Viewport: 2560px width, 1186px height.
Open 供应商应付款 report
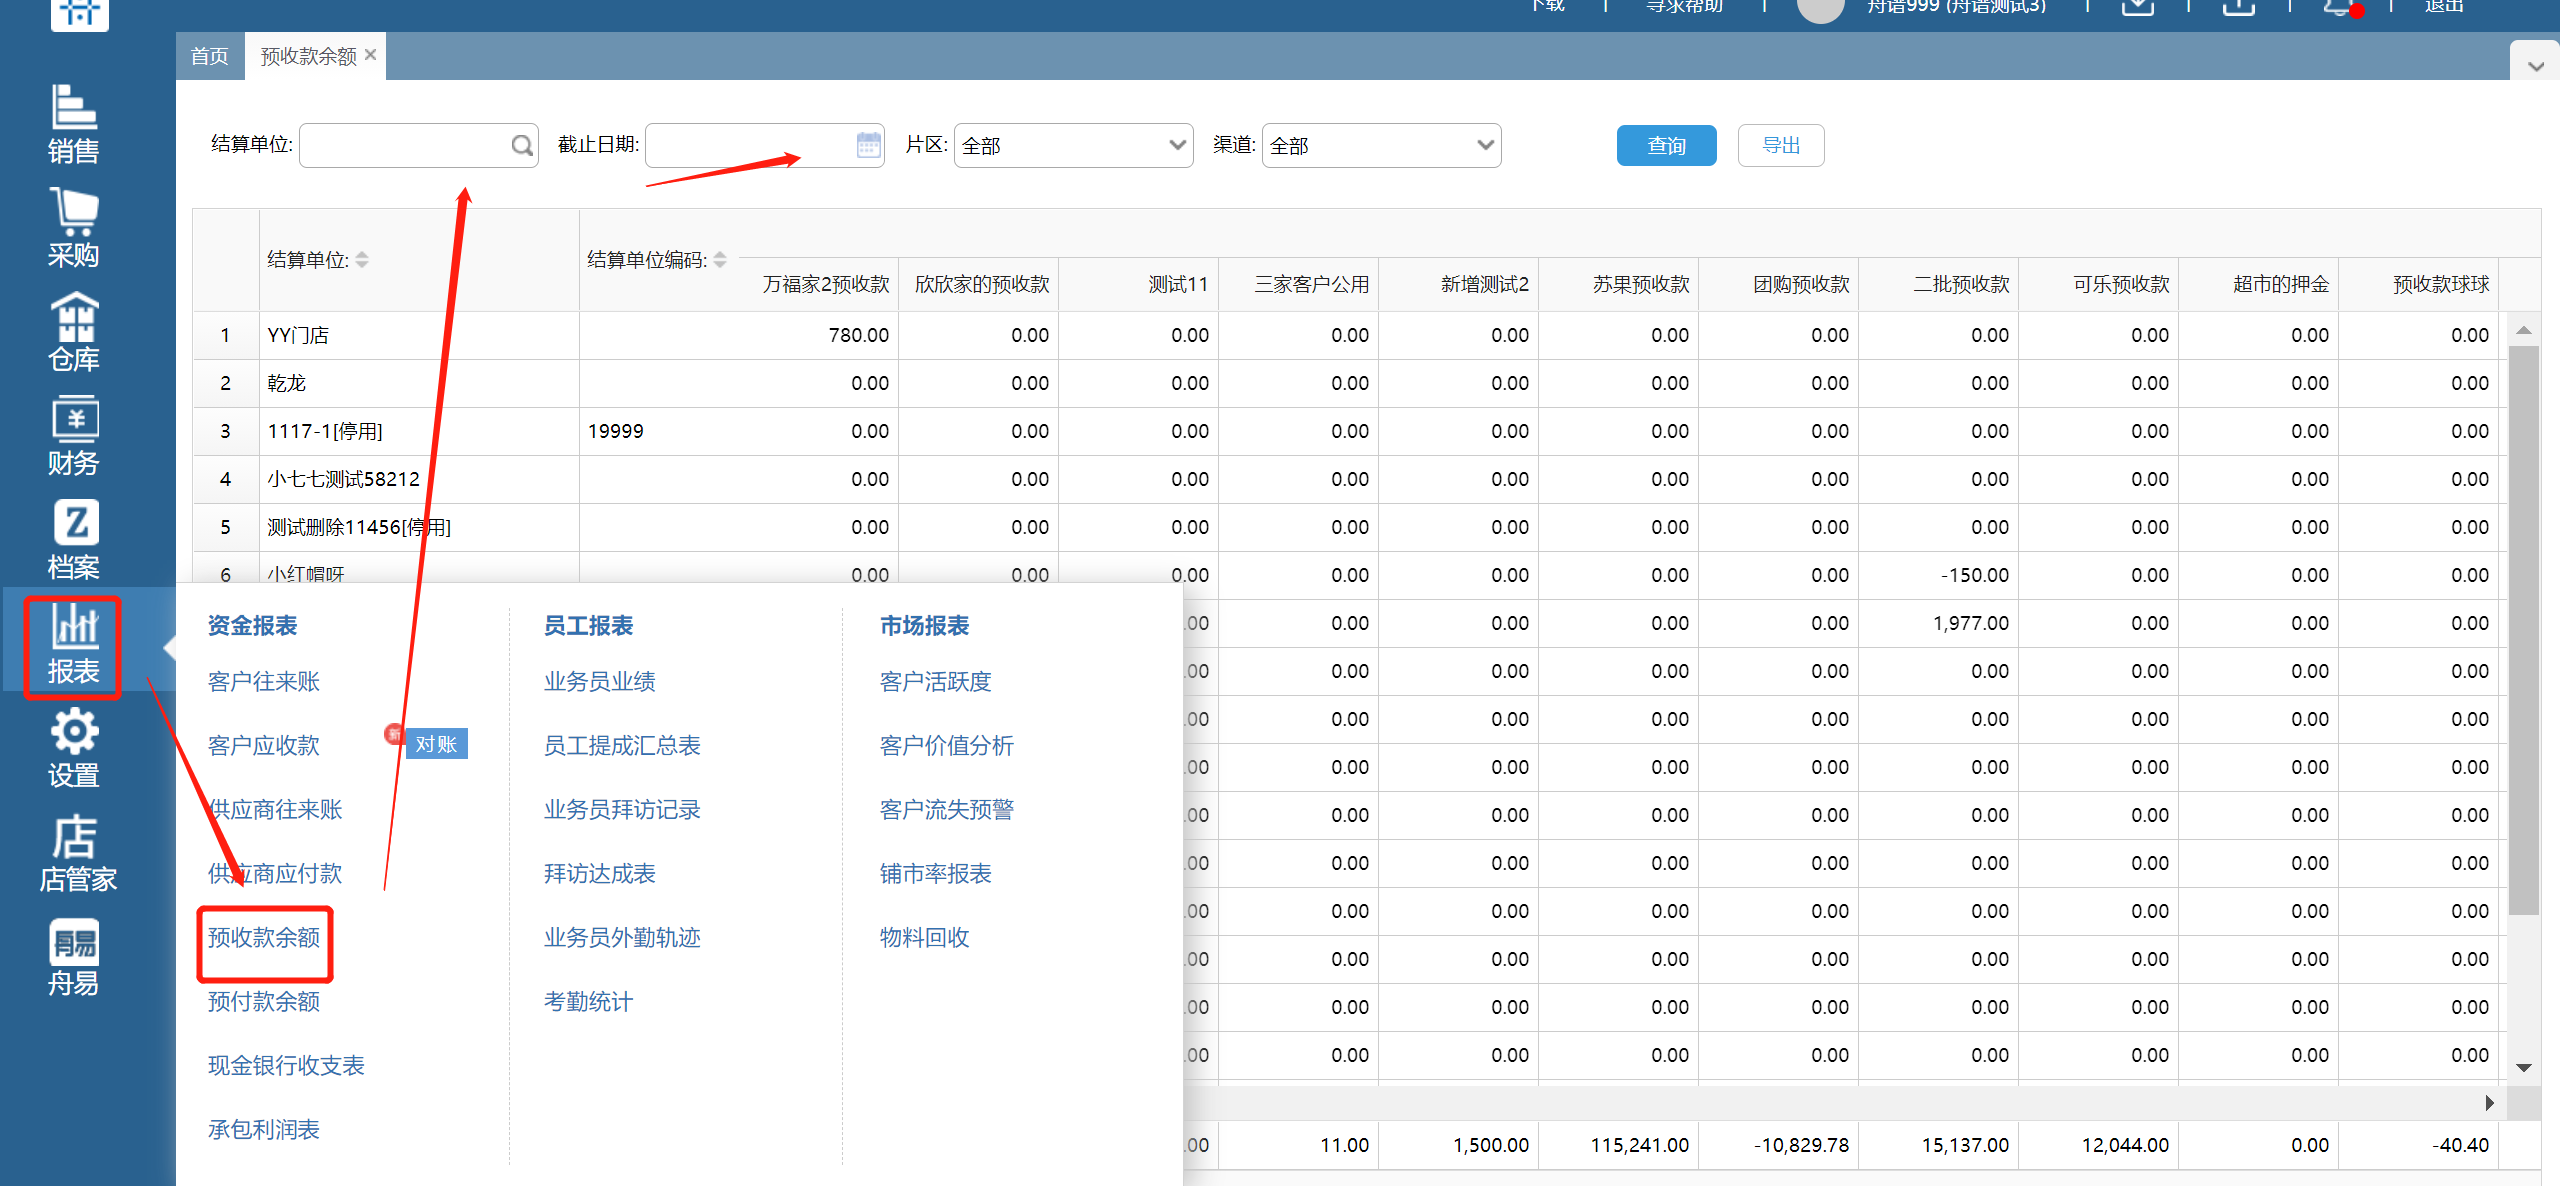(275, 873)
